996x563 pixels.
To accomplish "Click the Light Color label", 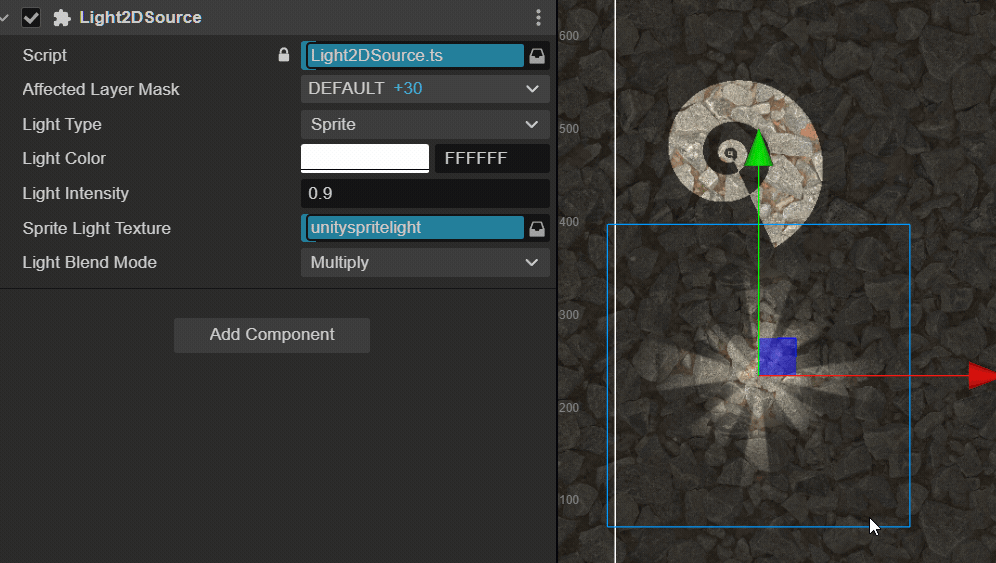I will pyautogui.click(x=64, y=158).
